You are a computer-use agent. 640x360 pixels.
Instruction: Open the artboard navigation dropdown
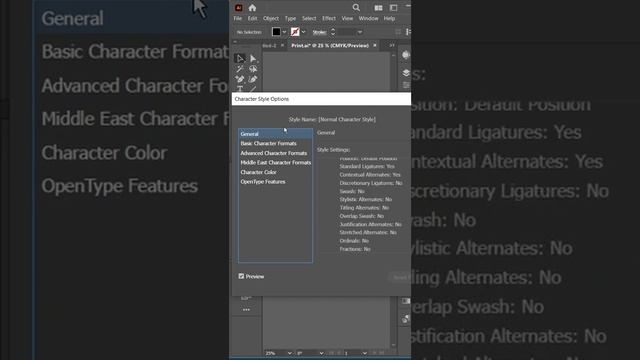(364, 353)
